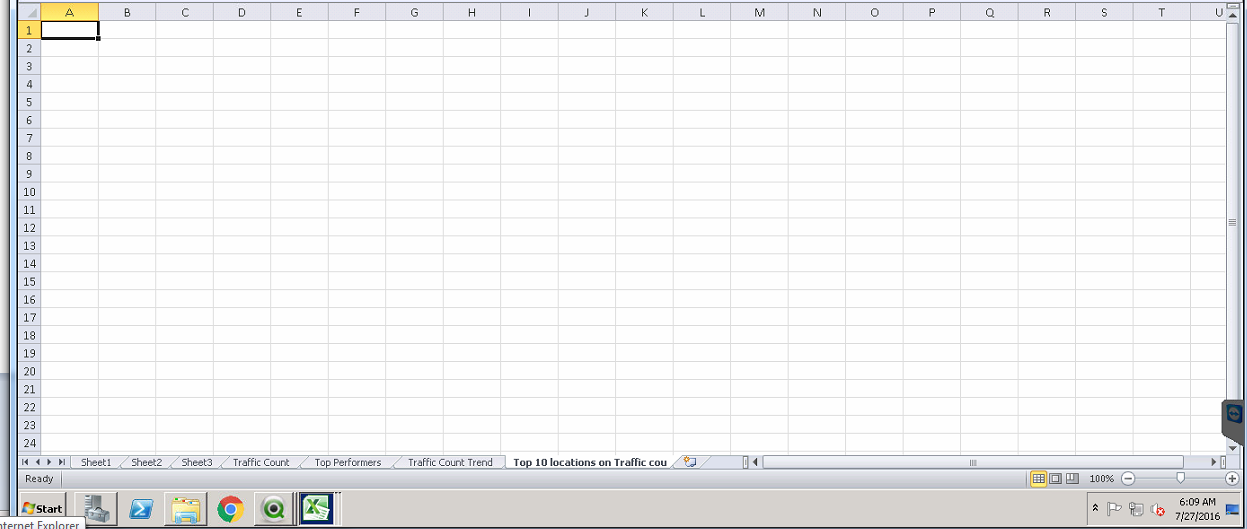Open the Traffic Count sheet tab

[x=261, y=462]
